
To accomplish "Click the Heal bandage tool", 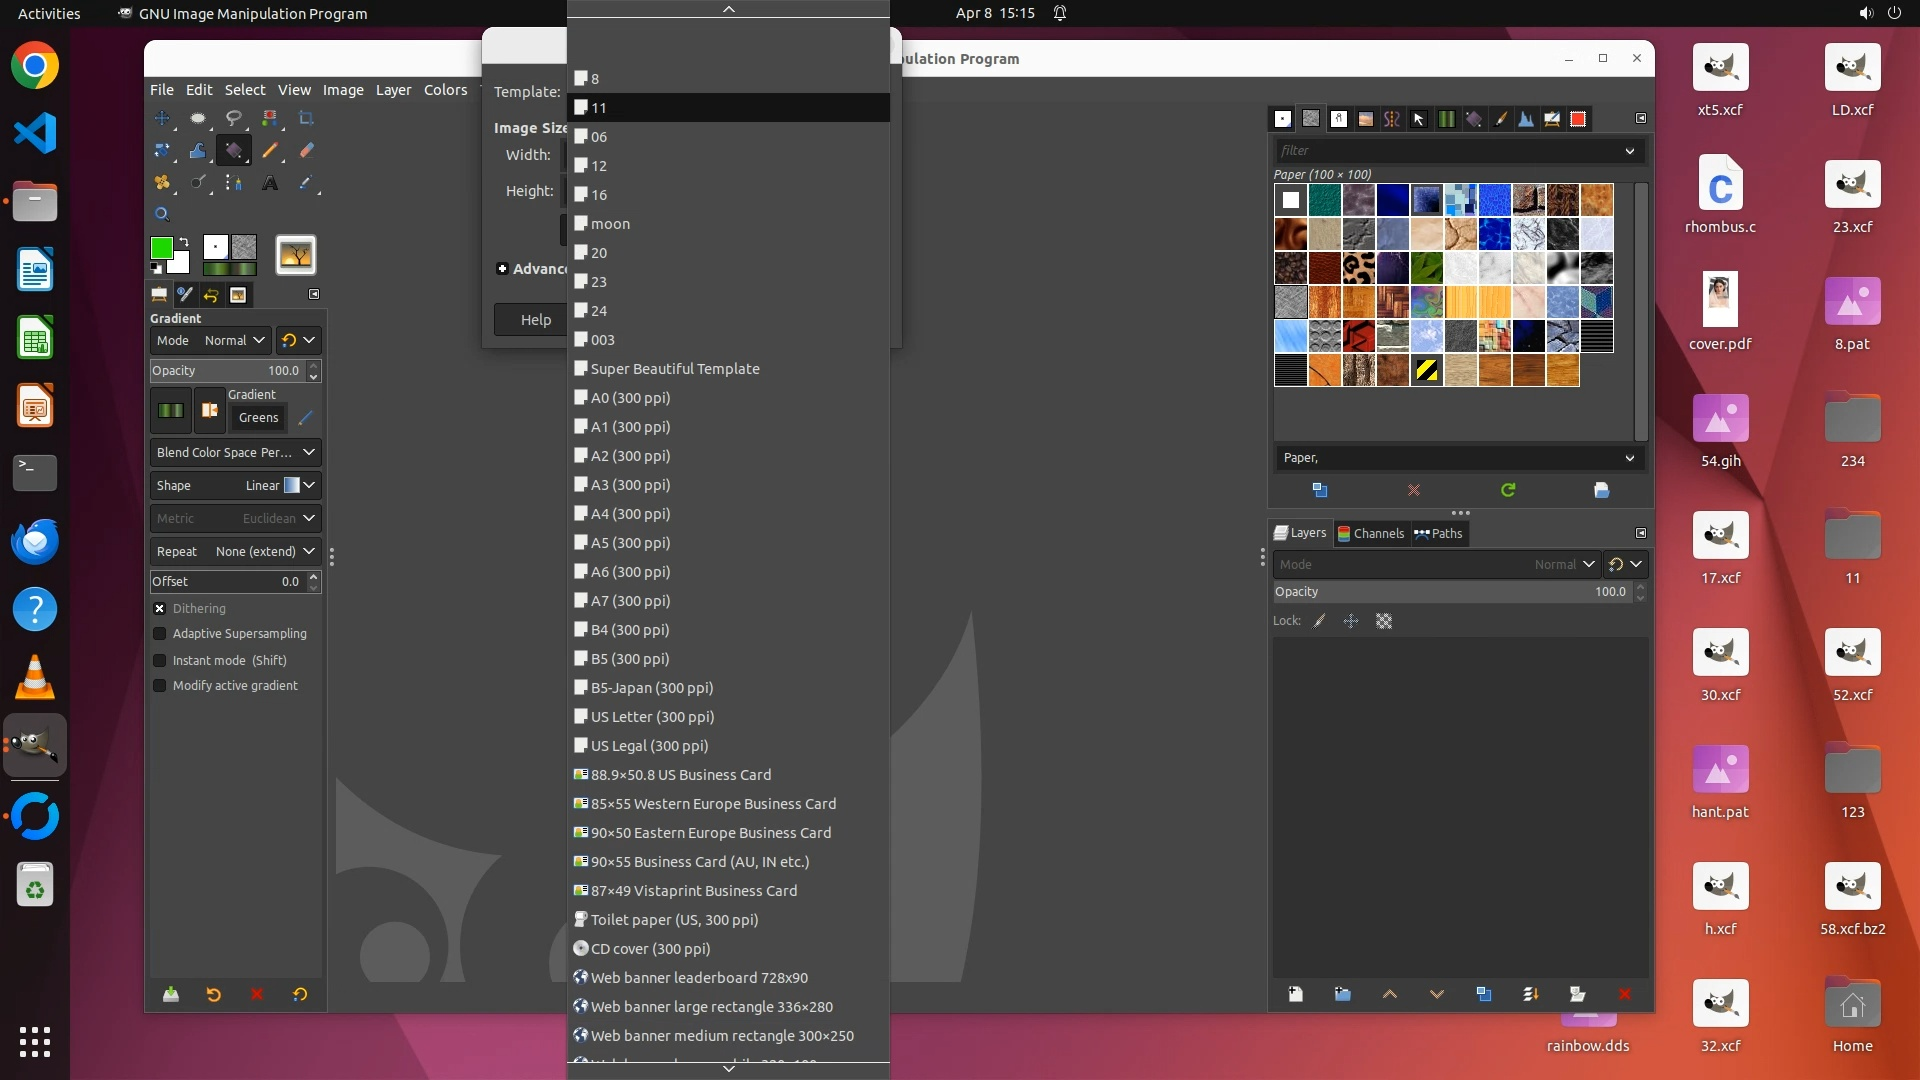I will (x=162, y=183).
